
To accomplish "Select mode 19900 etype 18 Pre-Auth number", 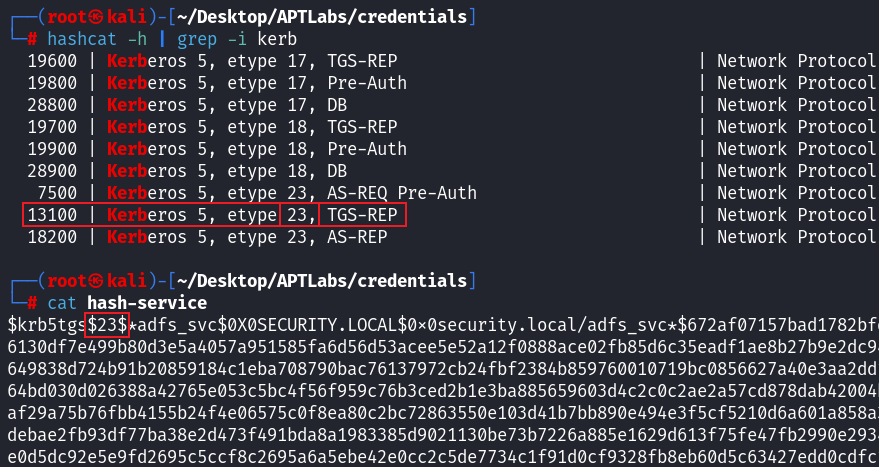I will tap(55, 149).
